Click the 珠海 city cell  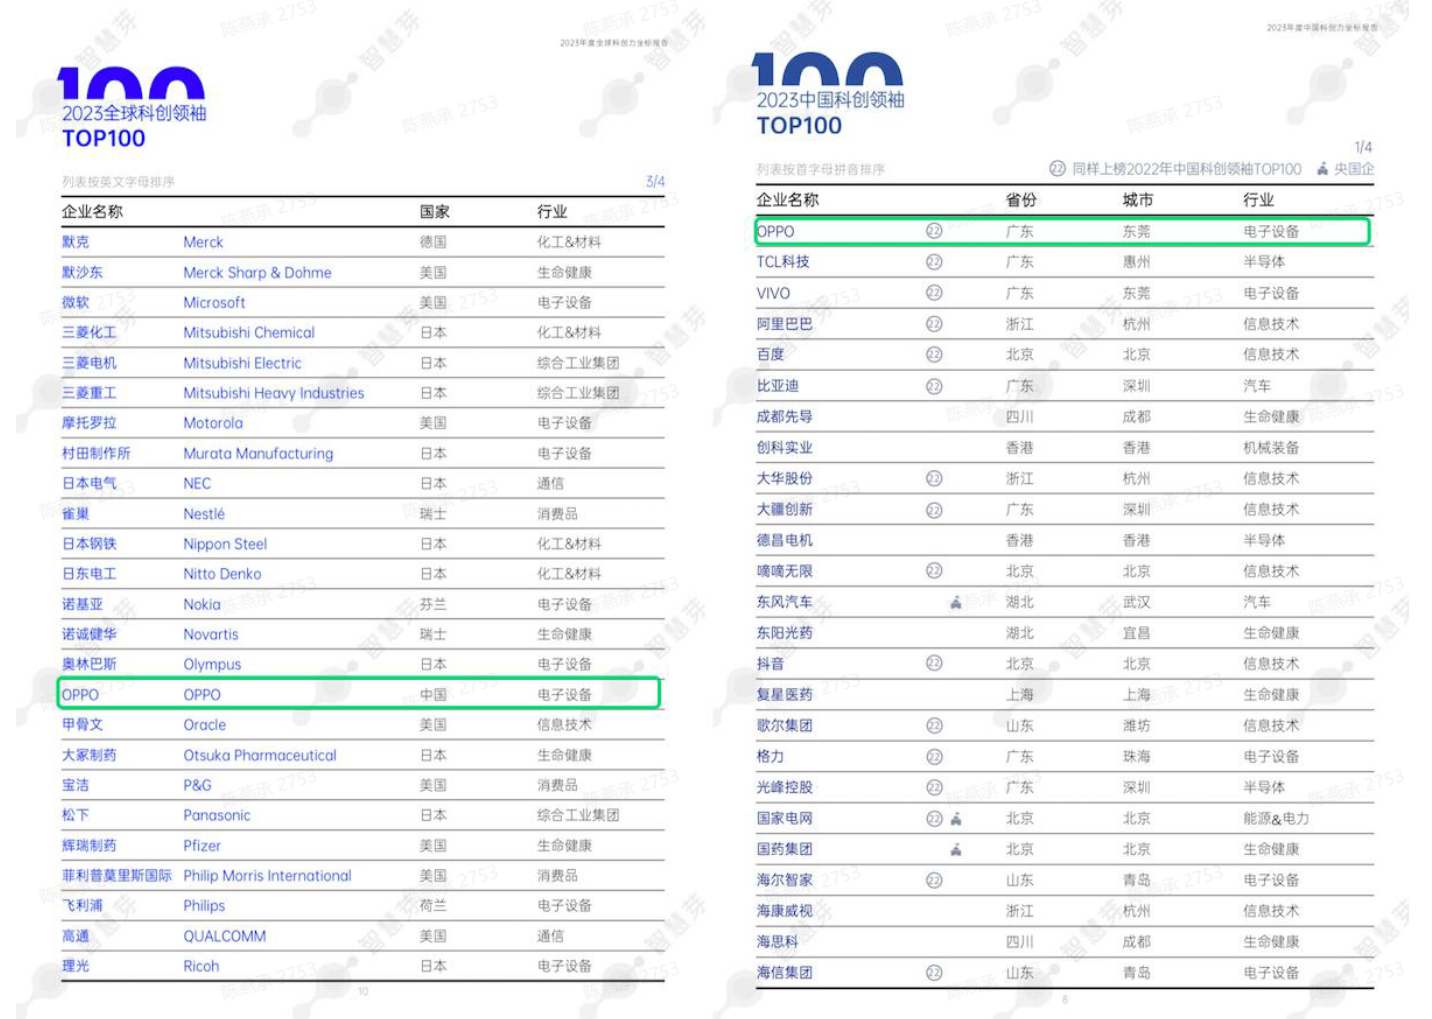tap(1136, 757)
